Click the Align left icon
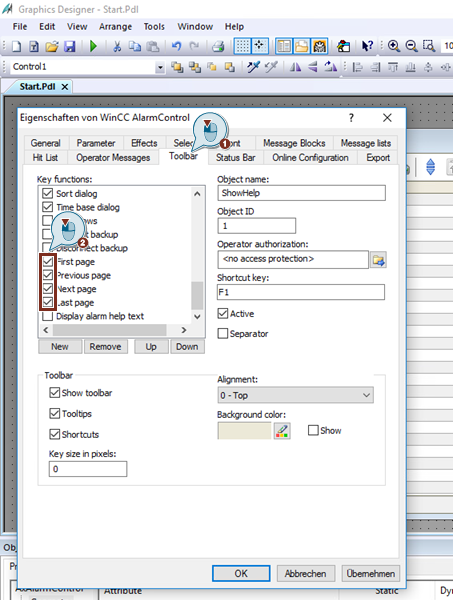 click(358, 67)
